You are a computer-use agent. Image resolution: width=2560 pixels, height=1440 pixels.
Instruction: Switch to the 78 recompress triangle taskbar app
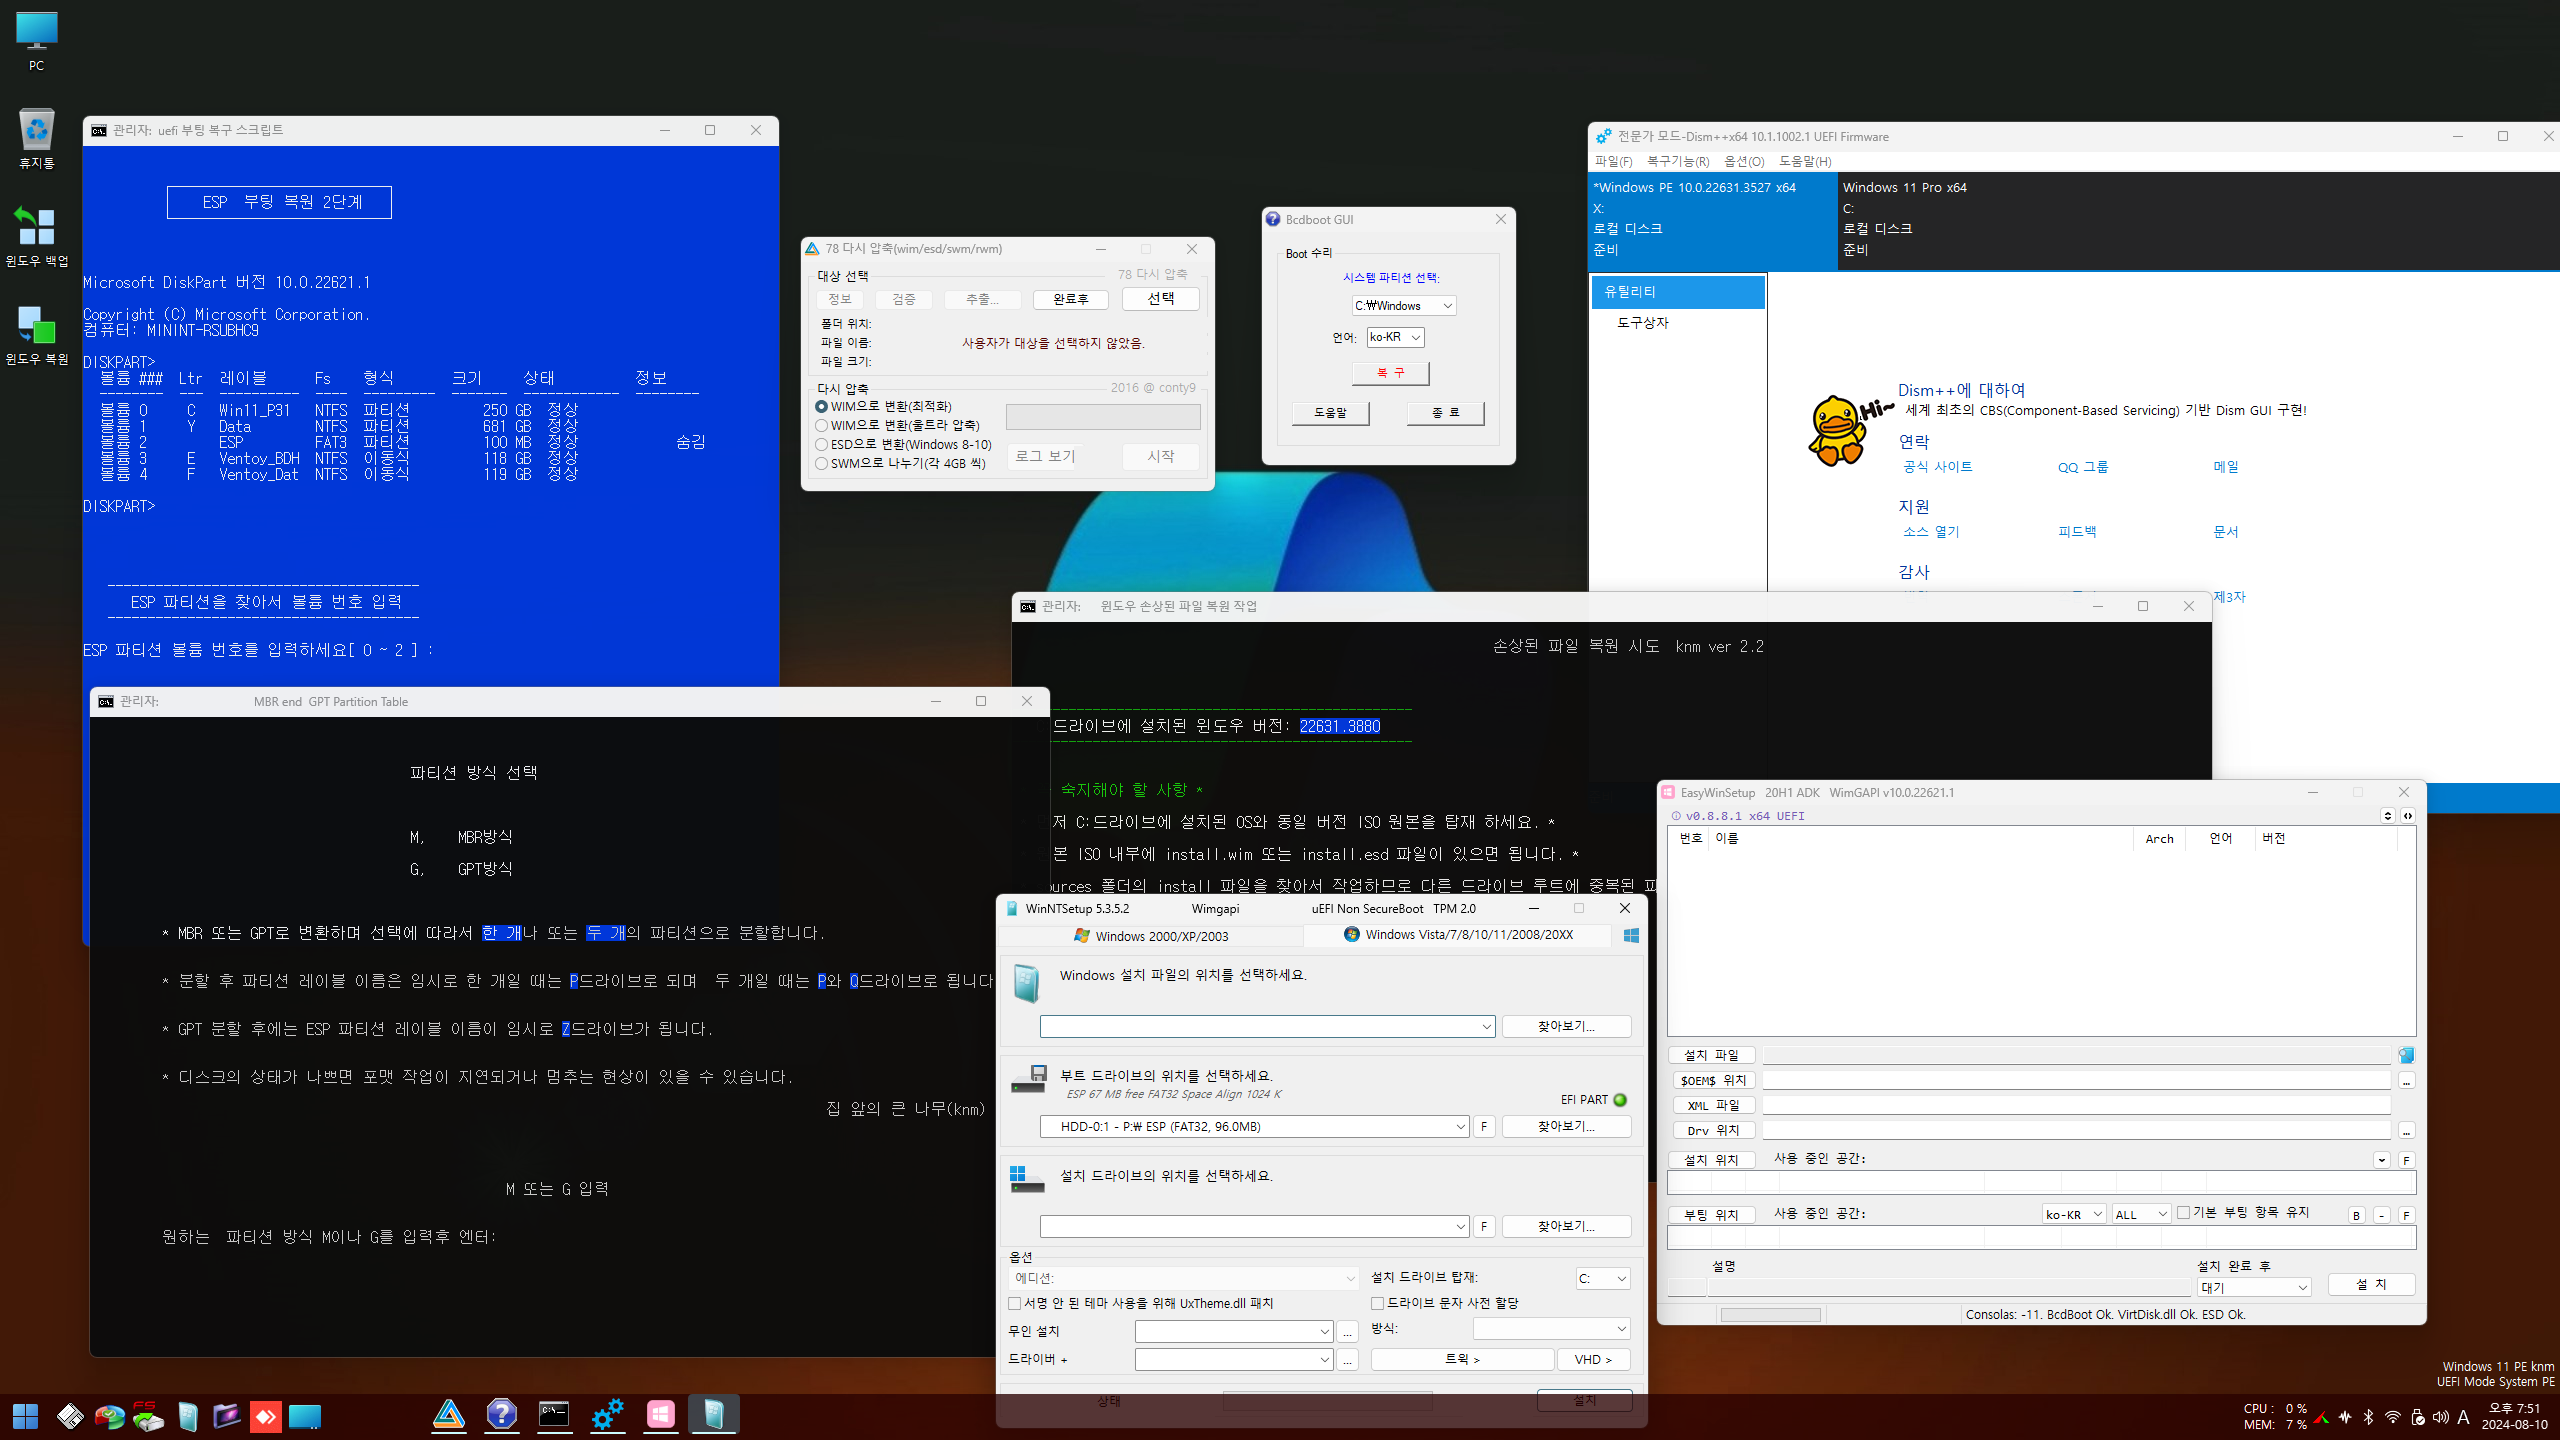(449, 1414)
